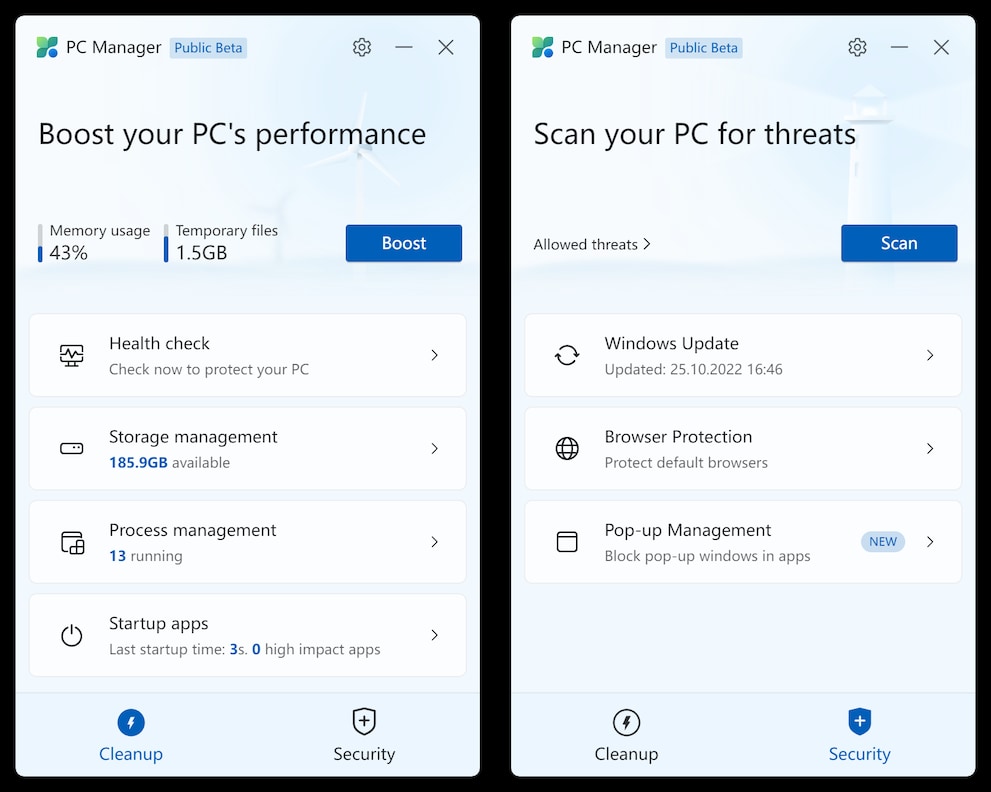991x792 pixels.
Task: Open Health check details via its chevron
Action: pos(434,355)
